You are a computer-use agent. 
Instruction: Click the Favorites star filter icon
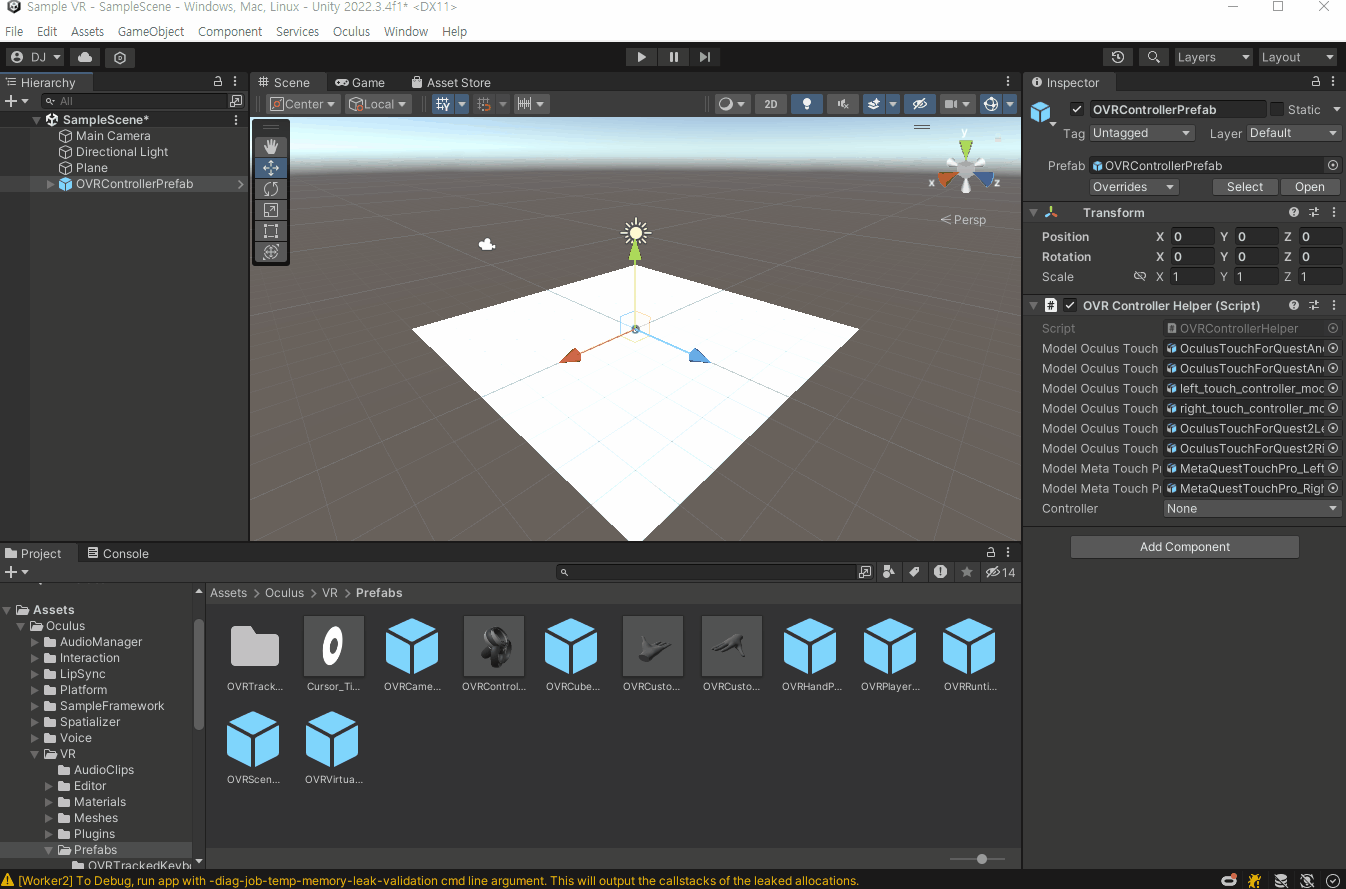point(967,572)
